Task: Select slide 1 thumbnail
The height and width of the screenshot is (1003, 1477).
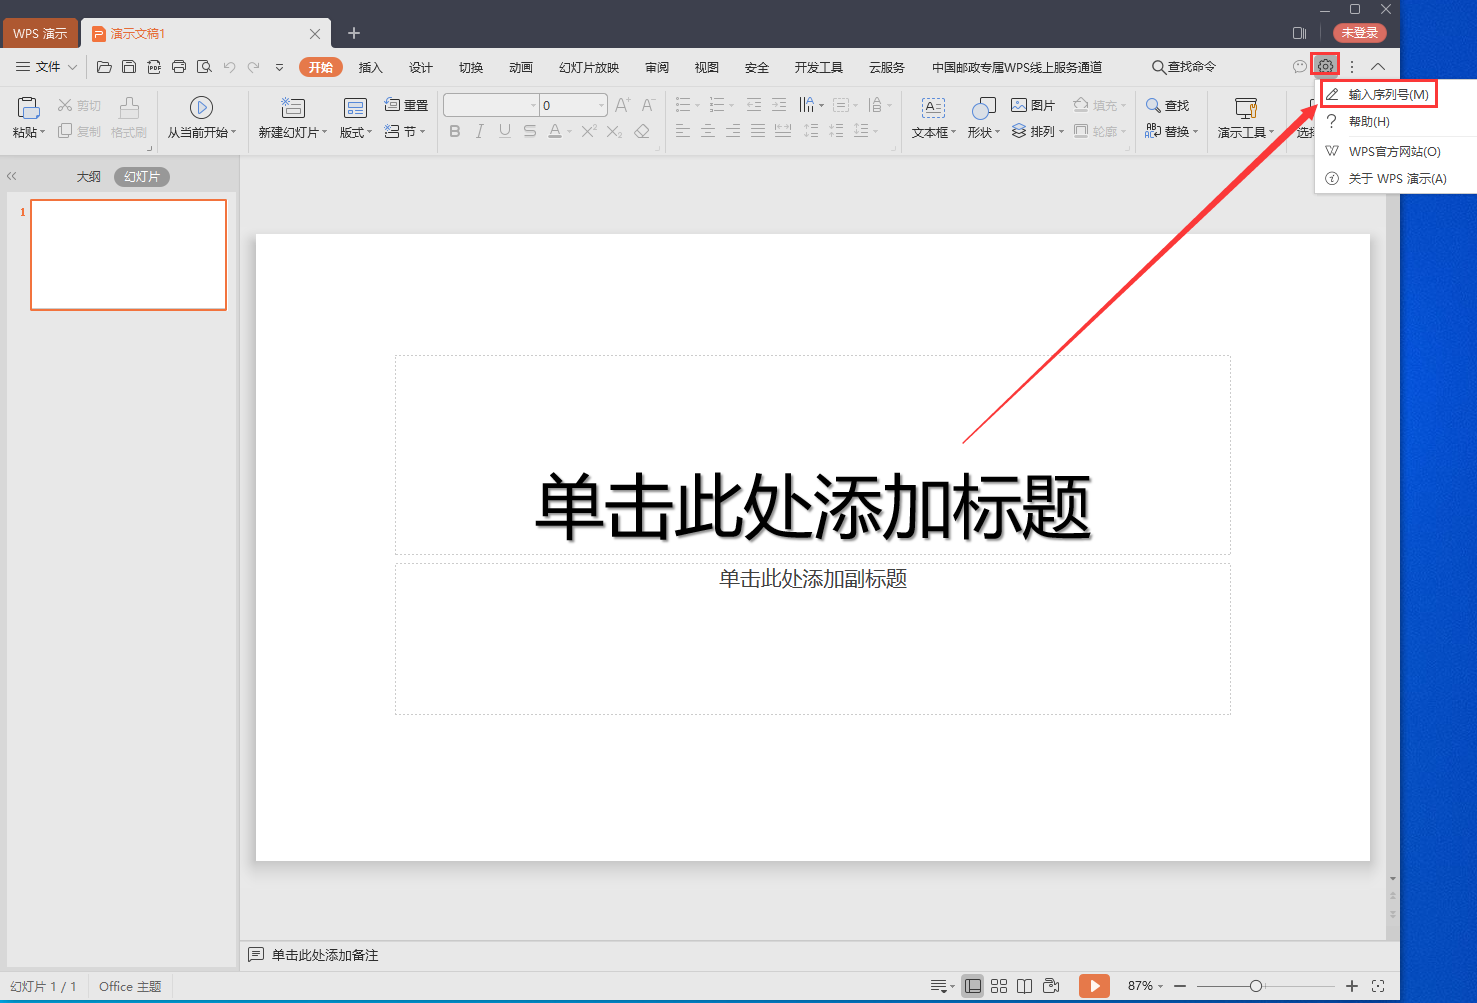Action: click(x=129, y=255)
